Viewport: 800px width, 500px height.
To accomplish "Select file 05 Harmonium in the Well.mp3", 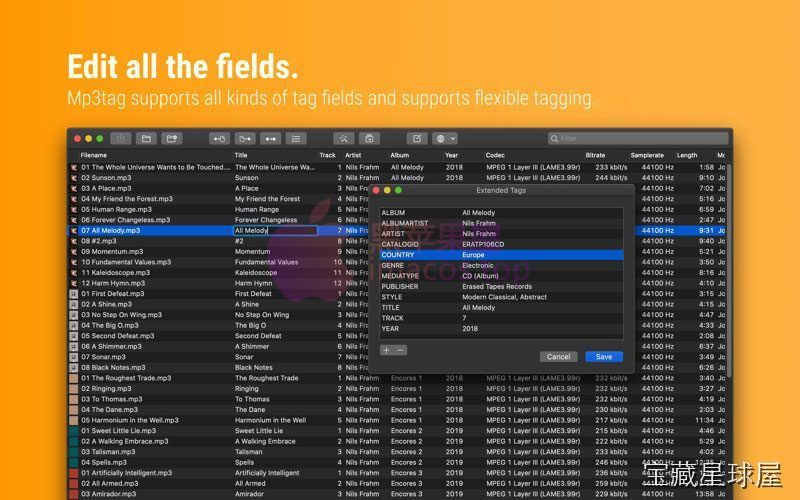I will (x=130, y=420).
